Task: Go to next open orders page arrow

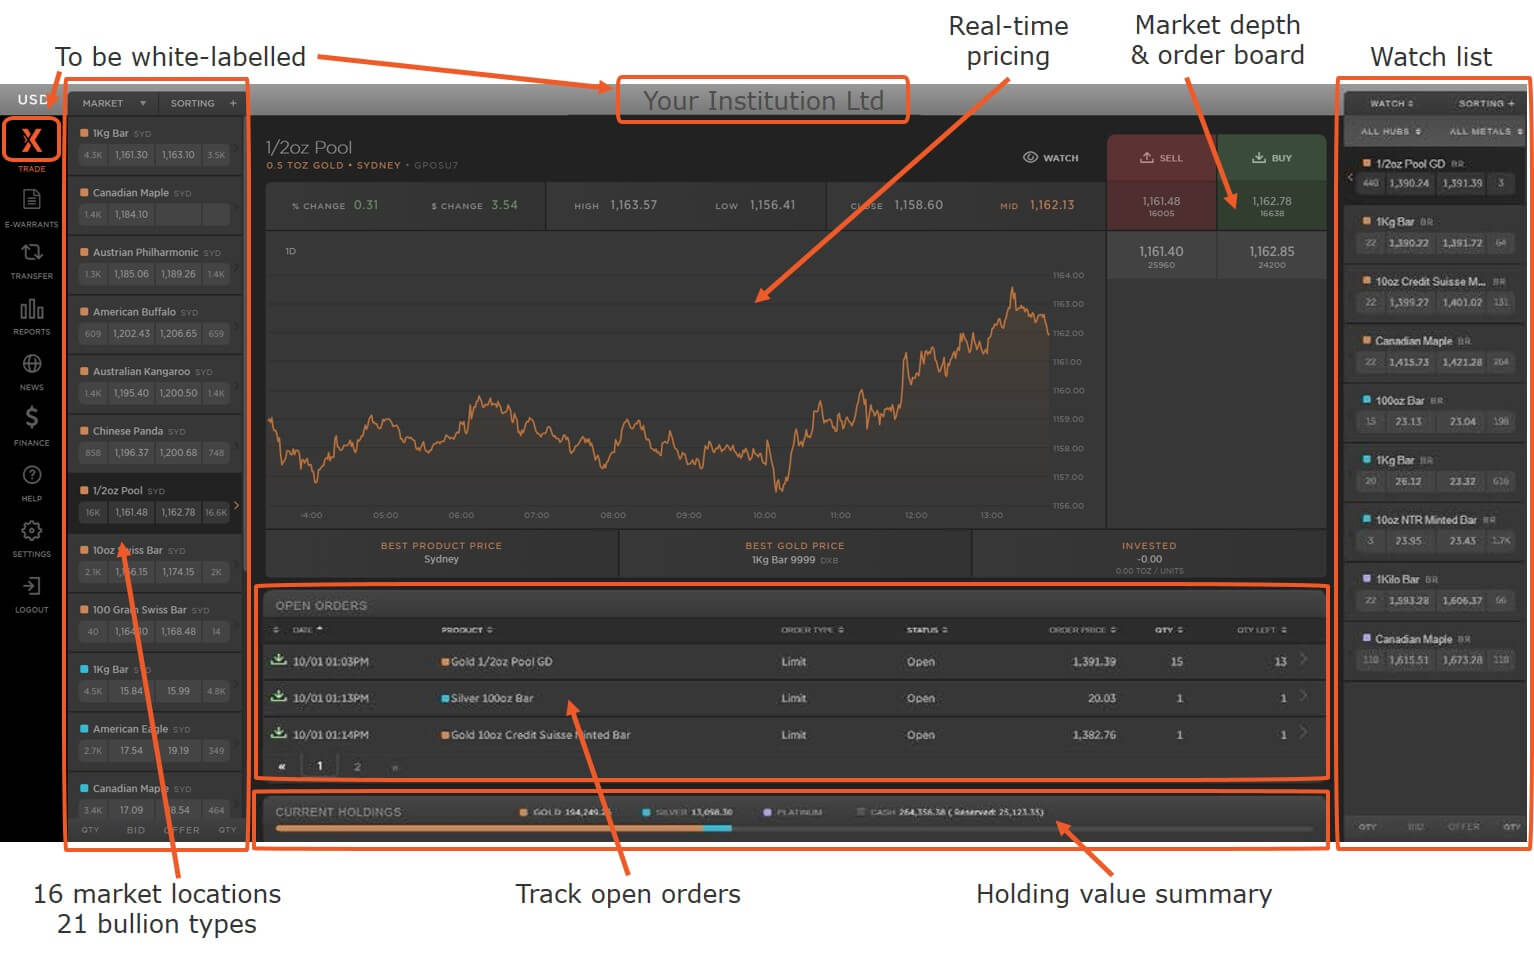Action: (395, 767)
